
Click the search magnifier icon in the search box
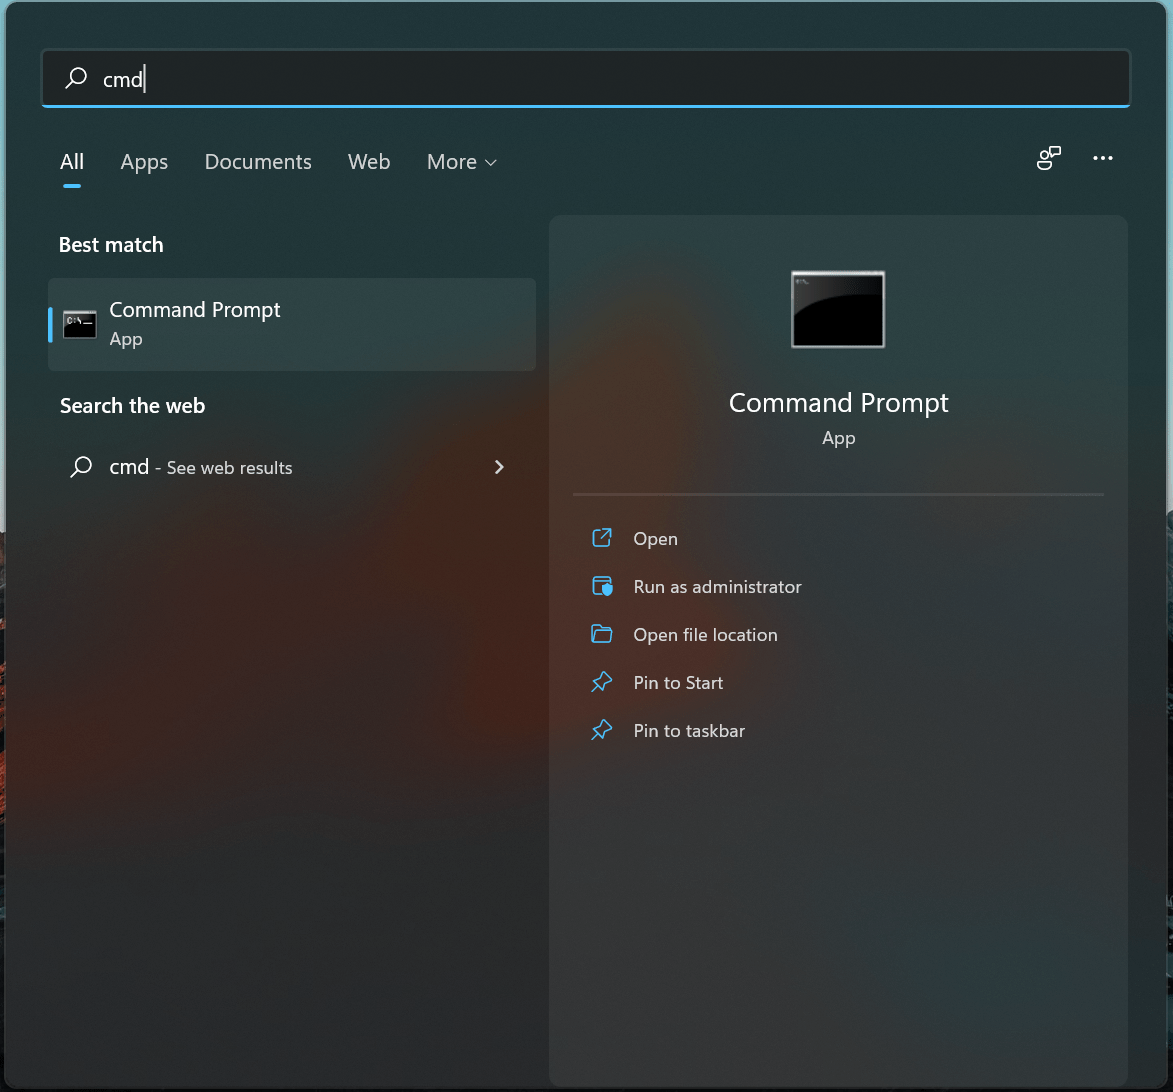tap(76, 78)
